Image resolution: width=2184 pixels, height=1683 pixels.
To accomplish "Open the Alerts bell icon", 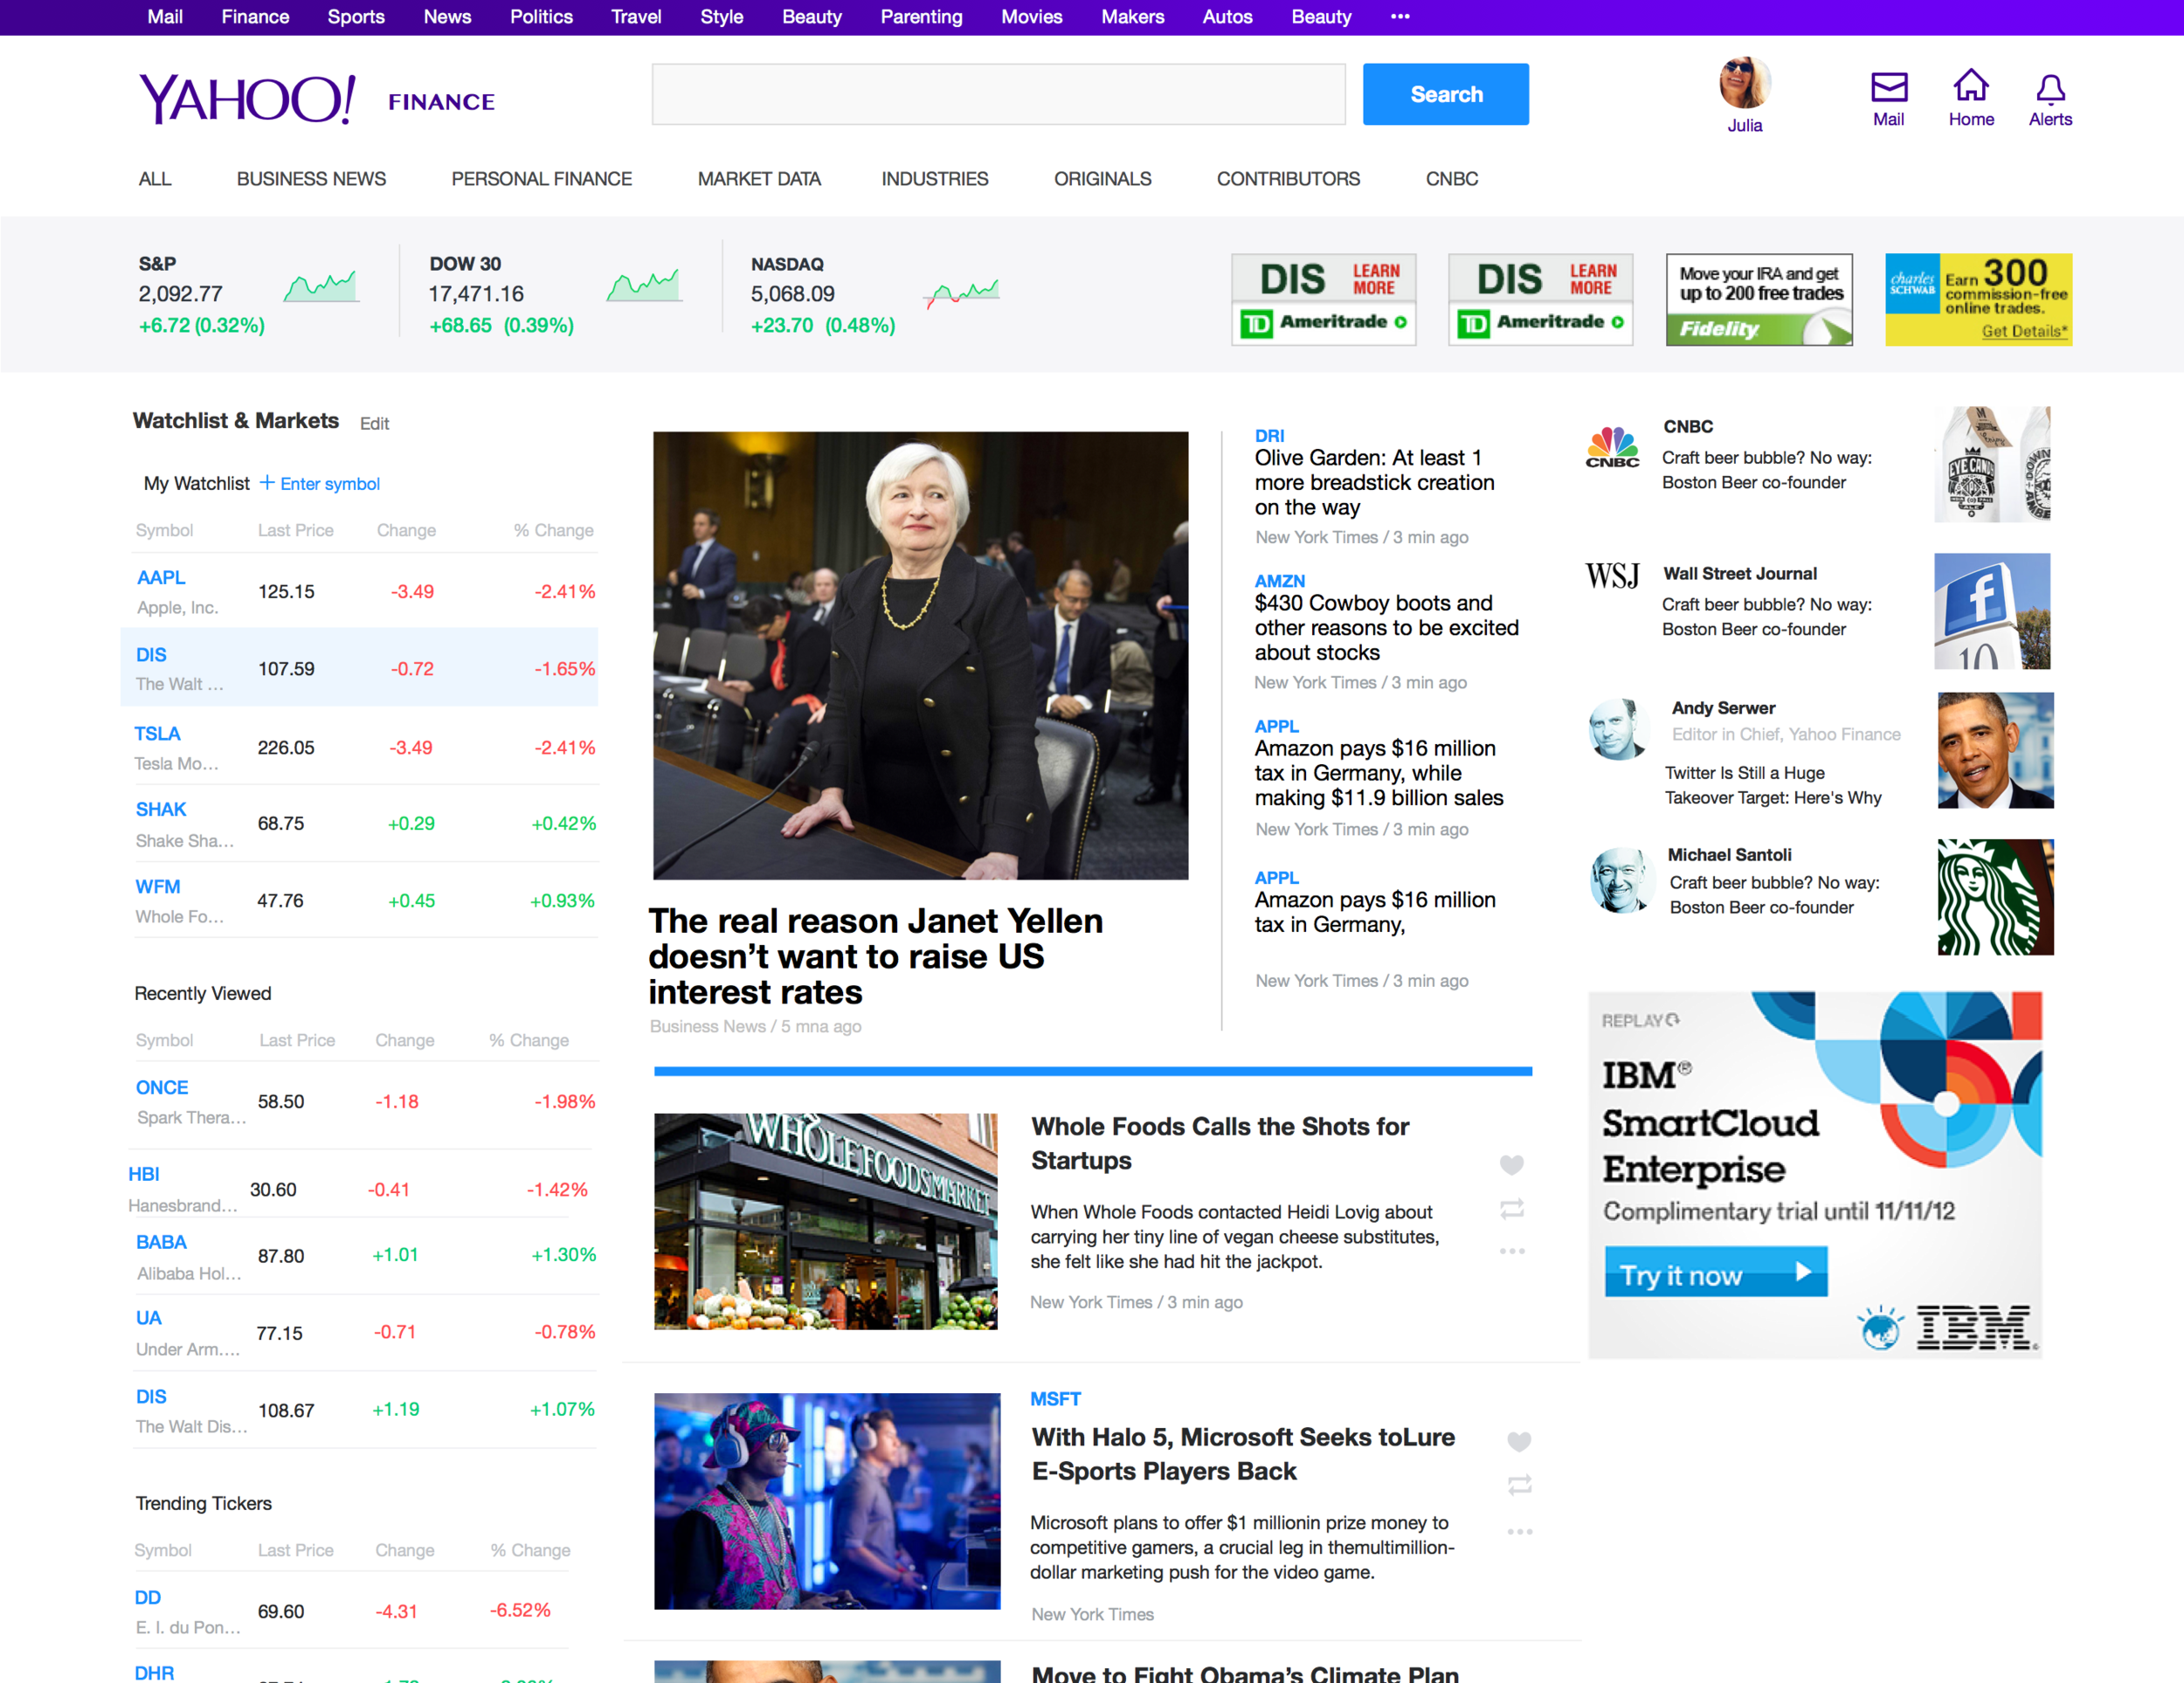I will pos(2050,89).
